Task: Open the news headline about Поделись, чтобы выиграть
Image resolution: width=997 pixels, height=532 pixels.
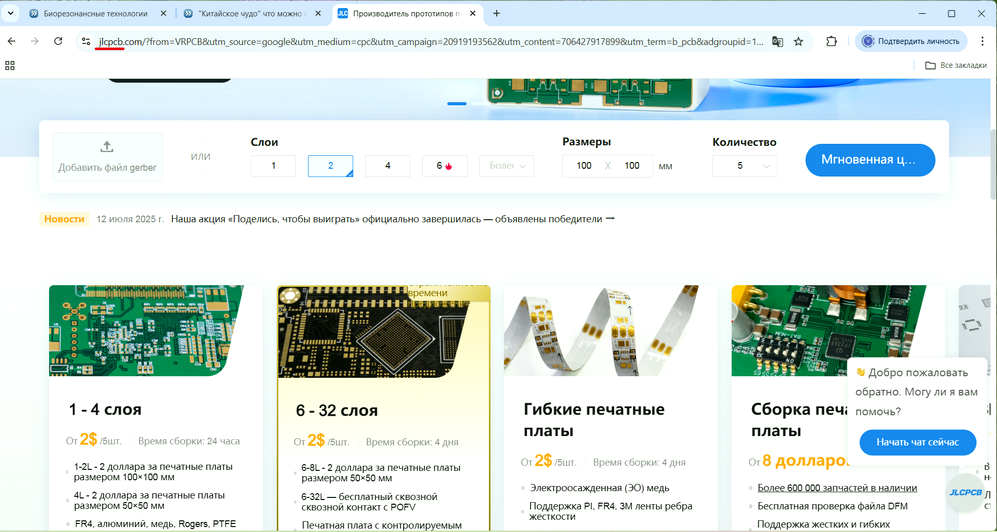Action: [x=387, y=219]
